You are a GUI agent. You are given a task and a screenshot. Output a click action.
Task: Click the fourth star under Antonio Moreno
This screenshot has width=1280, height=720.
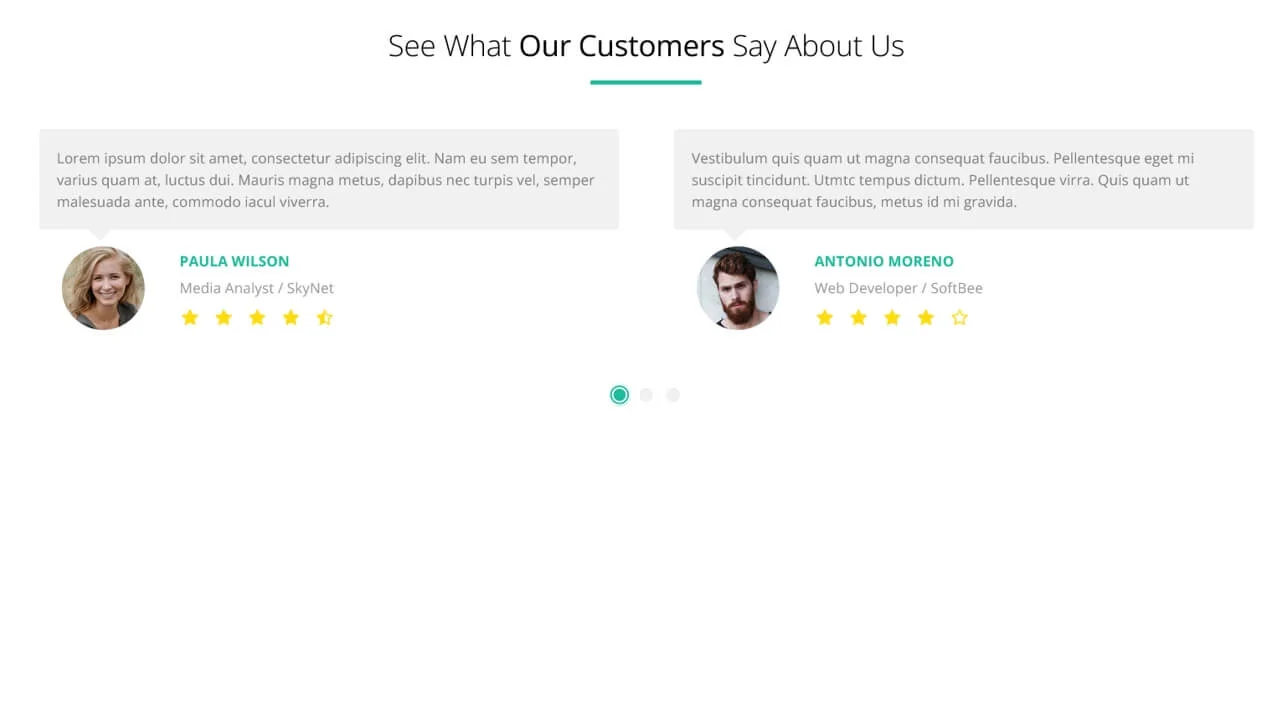point(925,317)
